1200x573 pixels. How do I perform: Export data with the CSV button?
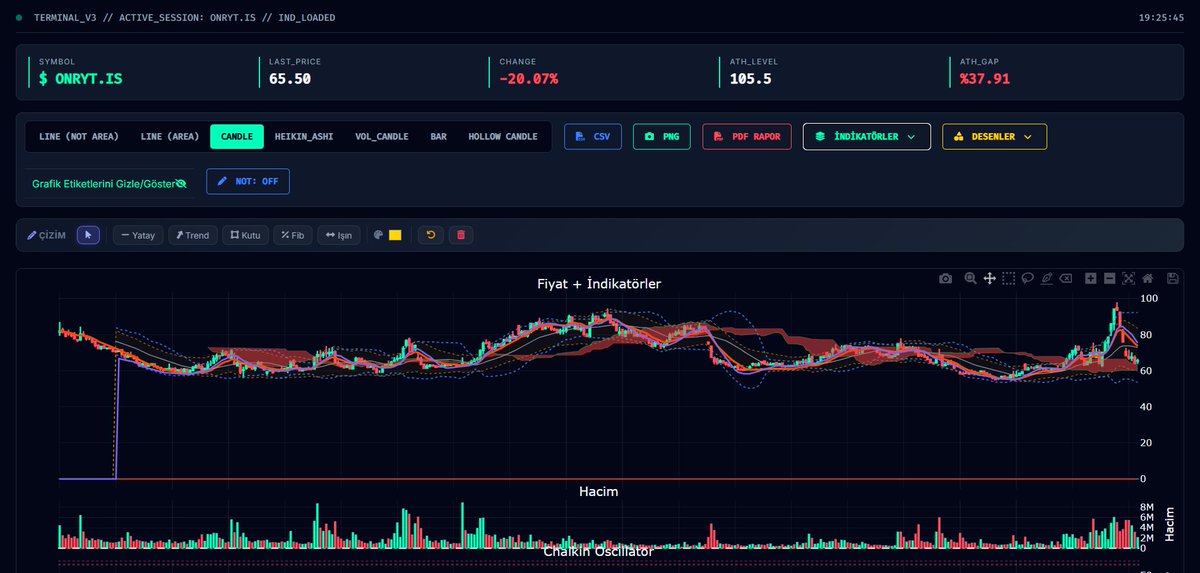click(x=593, y=136)
